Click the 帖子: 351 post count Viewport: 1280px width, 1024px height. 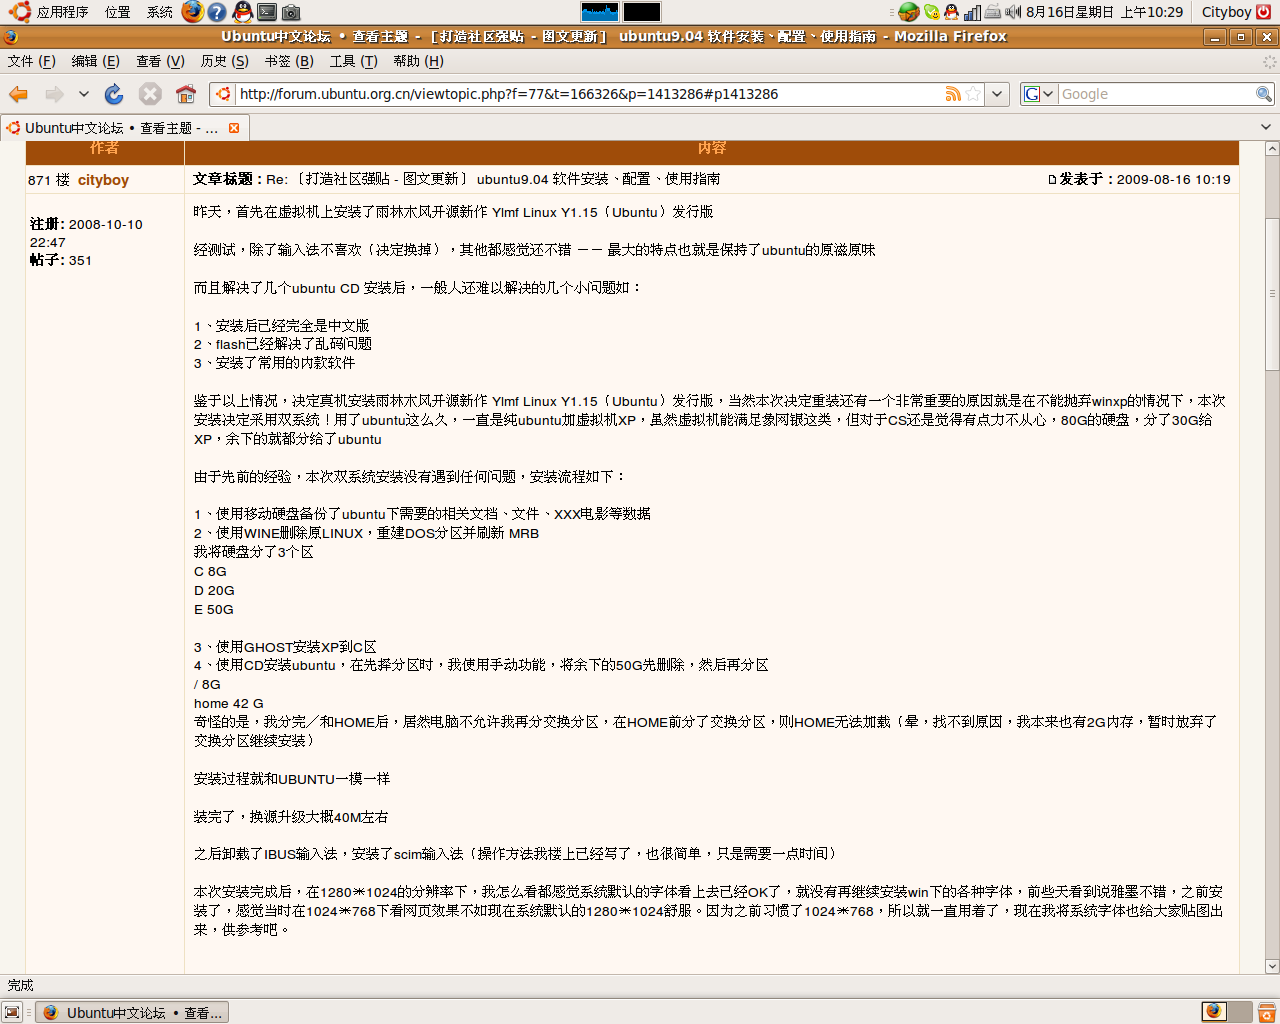(61, 260)
